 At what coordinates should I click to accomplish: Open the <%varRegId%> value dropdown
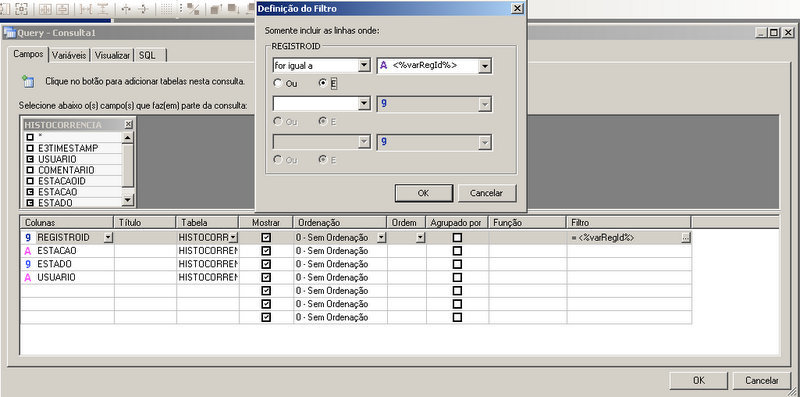point(485,66)
